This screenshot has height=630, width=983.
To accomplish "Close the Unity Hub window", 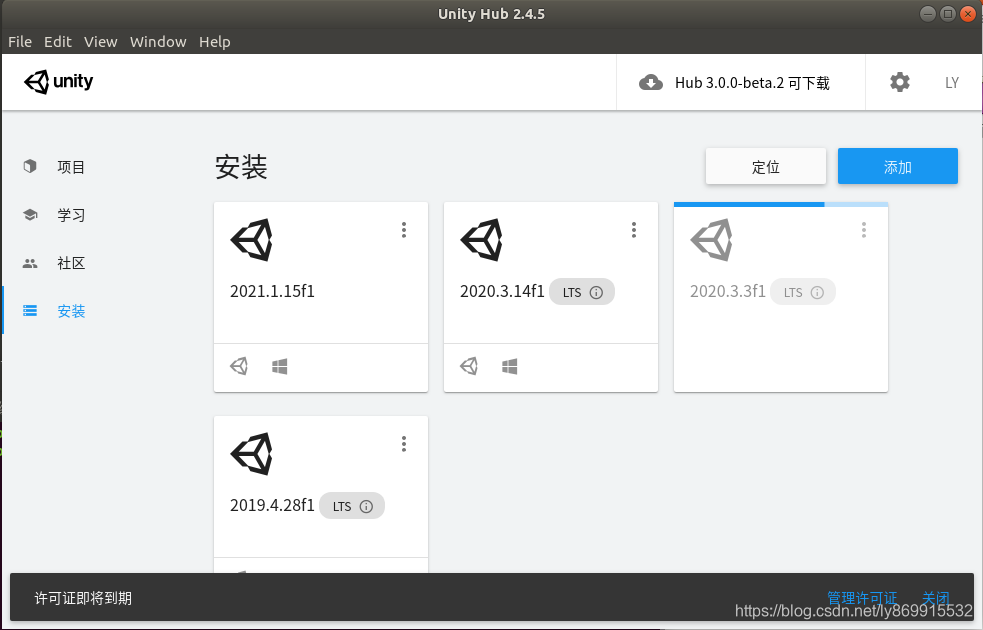I will coord(968,14).
